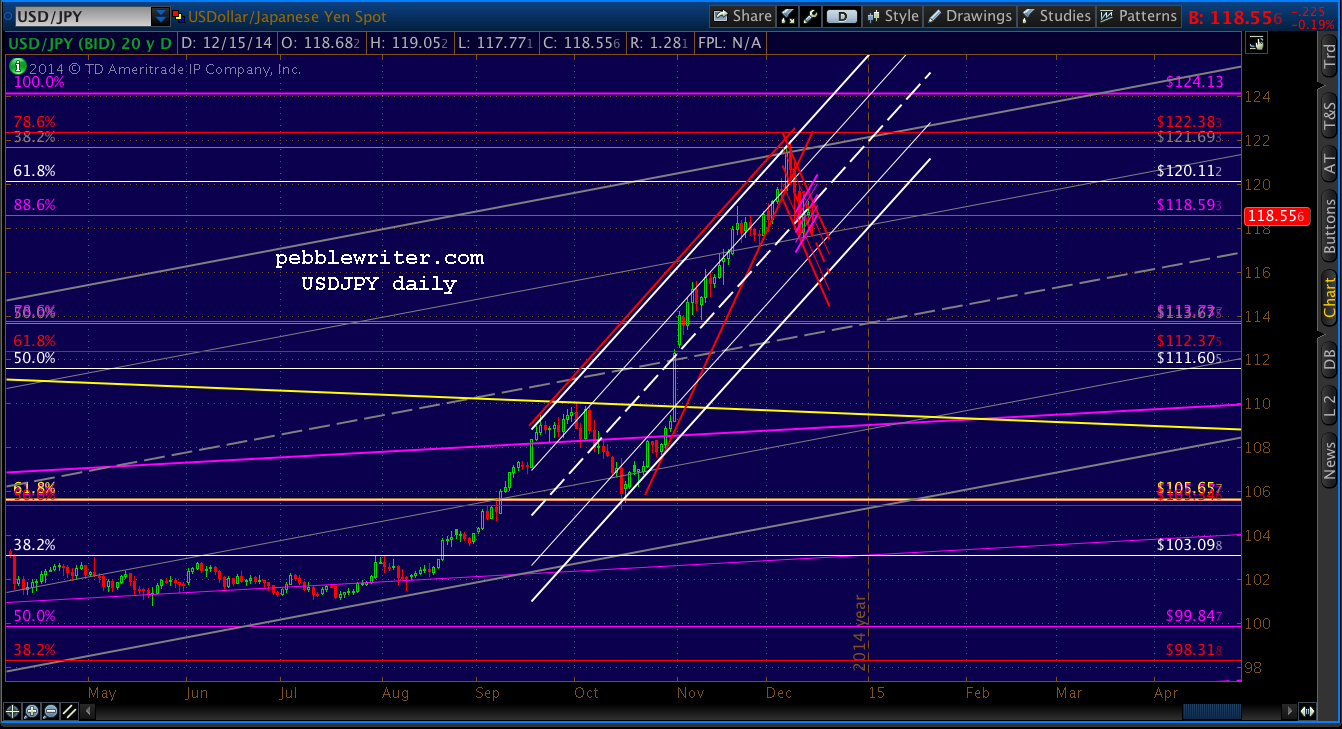Click the $99.84 Fibonacci price label
Image resolution: width=1342 pixels, height=729 pixels.
tap(1194, 616)
